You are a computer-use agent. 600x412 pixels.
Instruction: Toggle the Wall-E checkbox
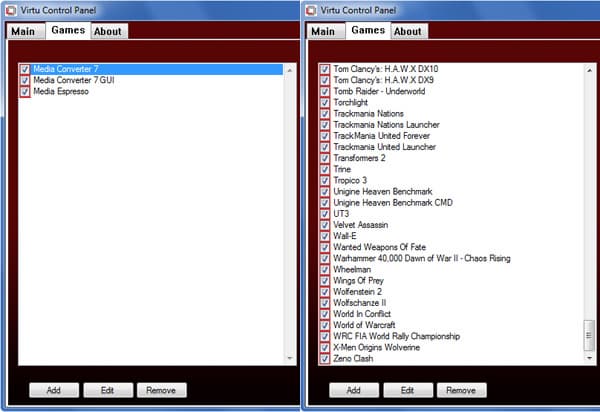[324, 236]
